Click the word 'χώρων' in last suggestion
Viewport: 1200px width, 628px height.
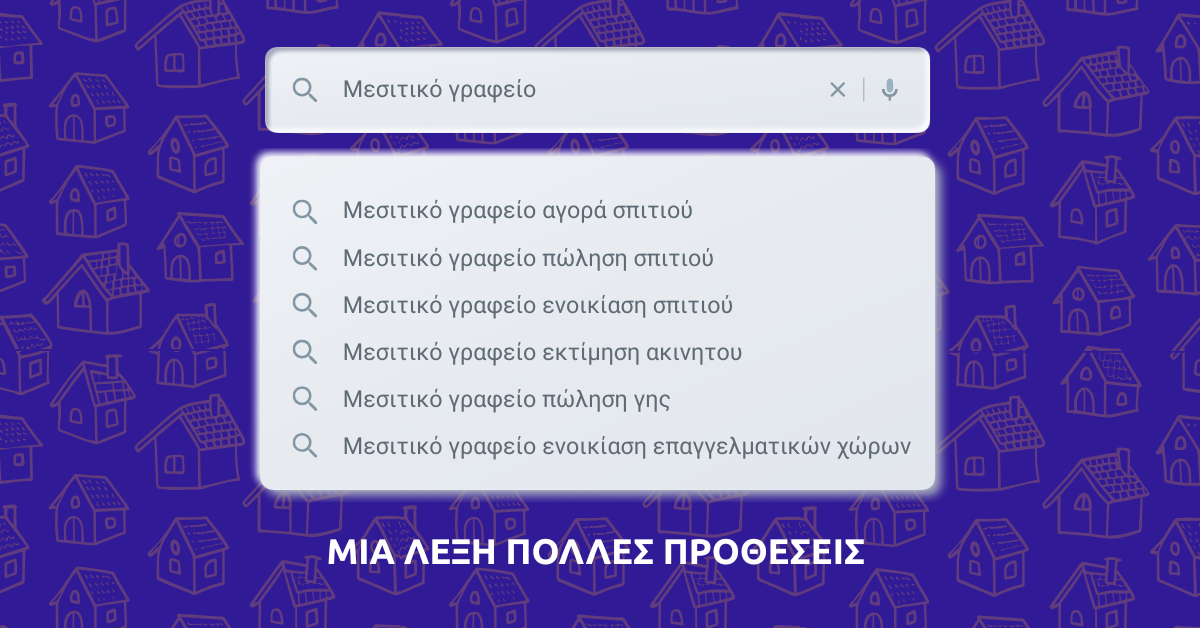tap(875, 447)
